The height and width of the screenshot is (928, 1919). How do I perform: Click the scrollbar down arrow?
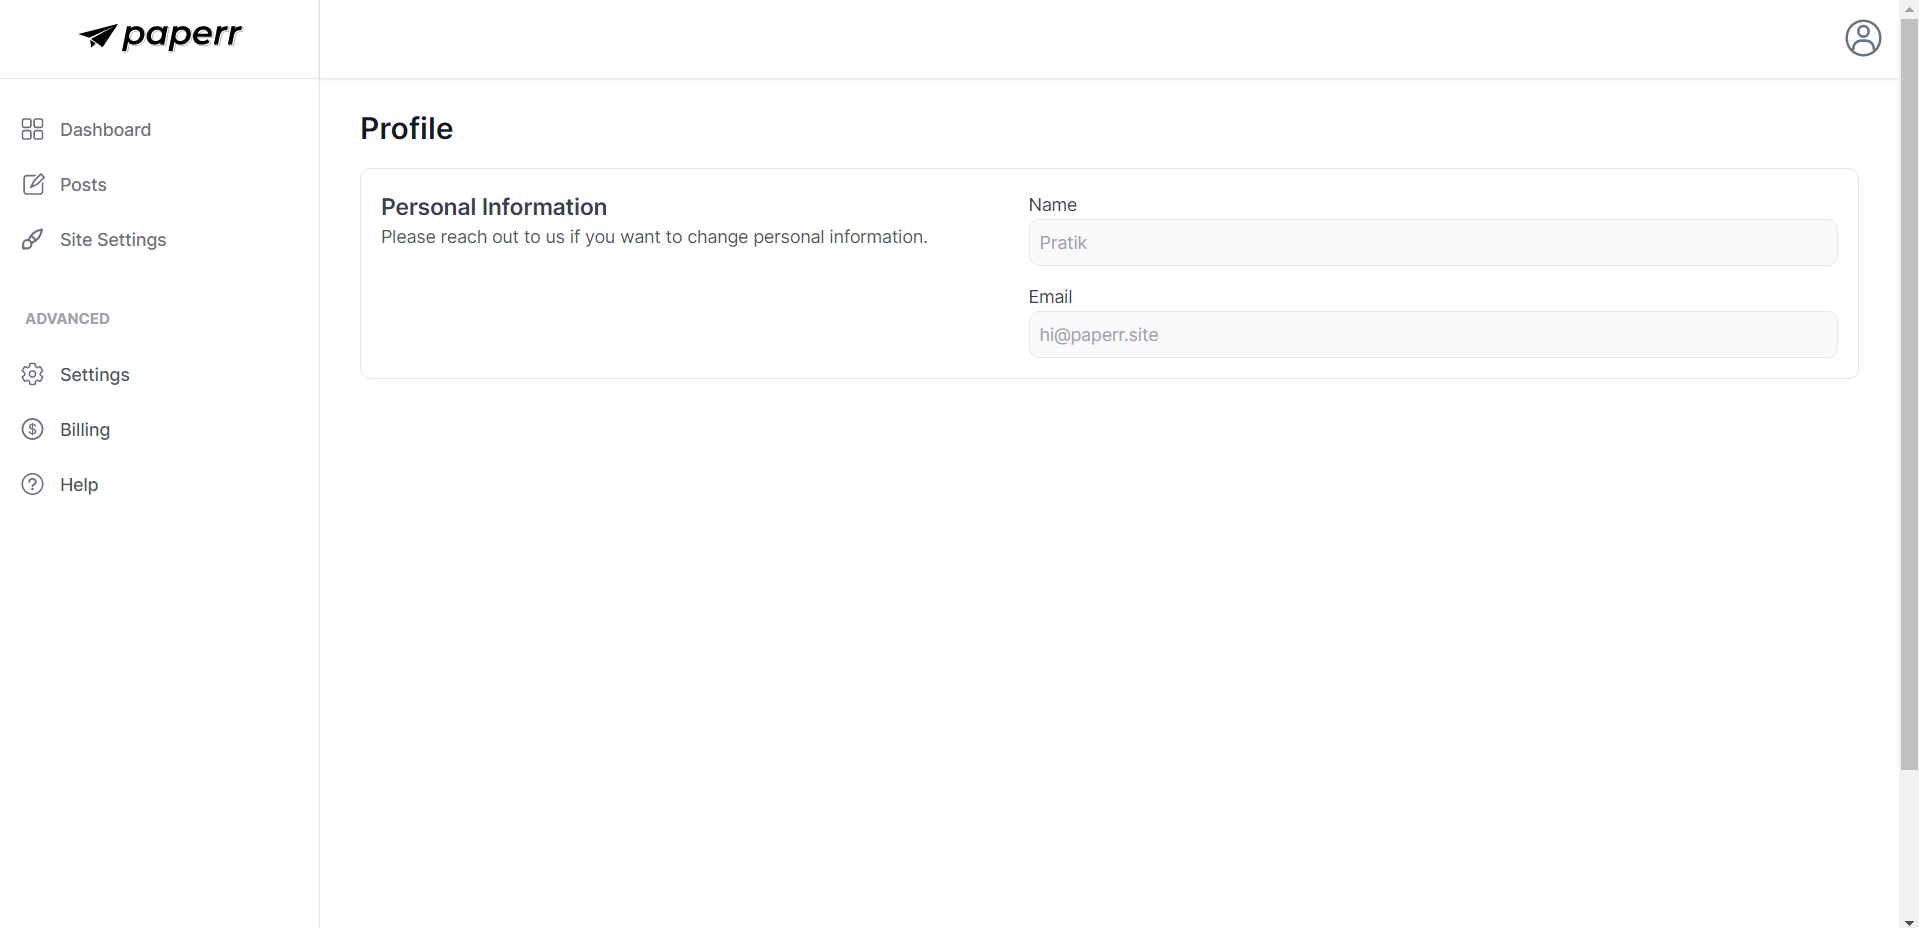pos(1909,921)
